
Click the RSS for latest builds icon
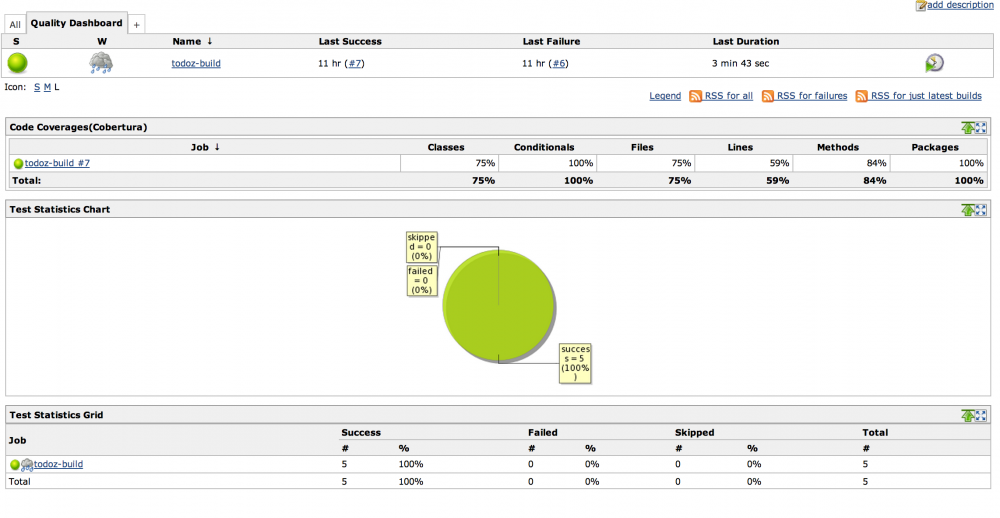coord(862,96)
